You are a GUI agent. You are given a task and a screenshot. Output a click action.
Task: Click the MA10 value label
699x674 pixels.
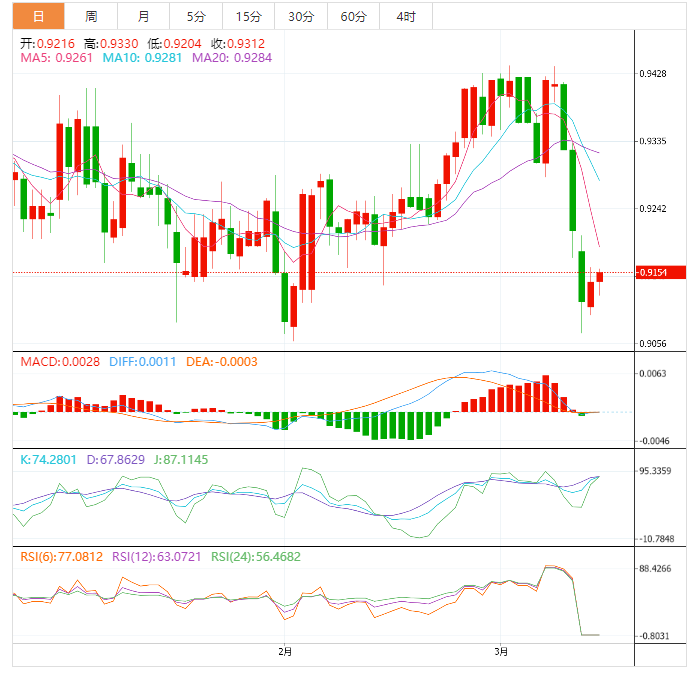point(142,58)
